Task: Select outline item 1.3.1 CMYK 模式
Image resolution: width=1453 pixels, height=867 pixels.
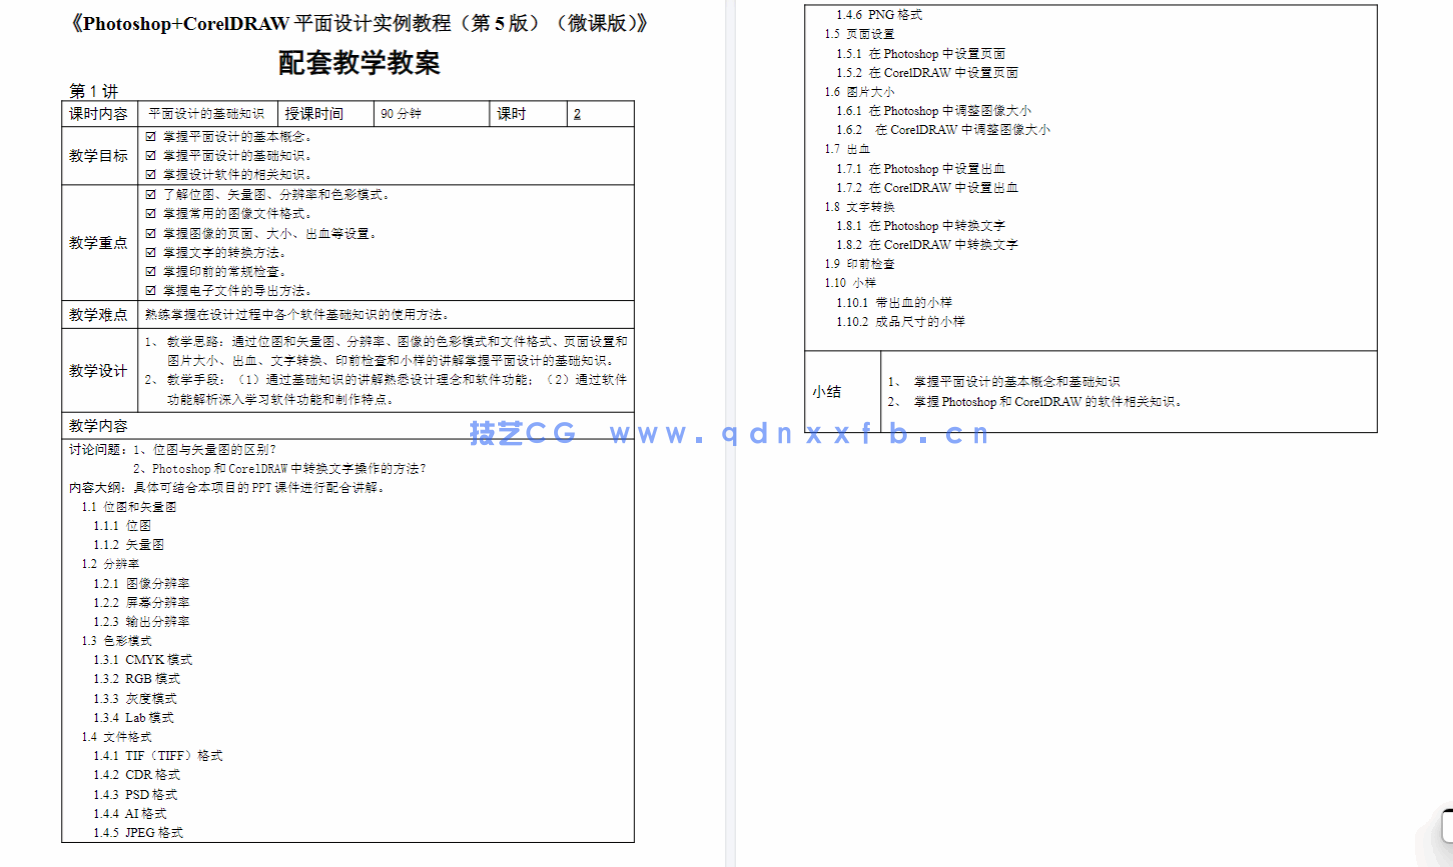Action: pyautogui.click(x=153, y=659)
